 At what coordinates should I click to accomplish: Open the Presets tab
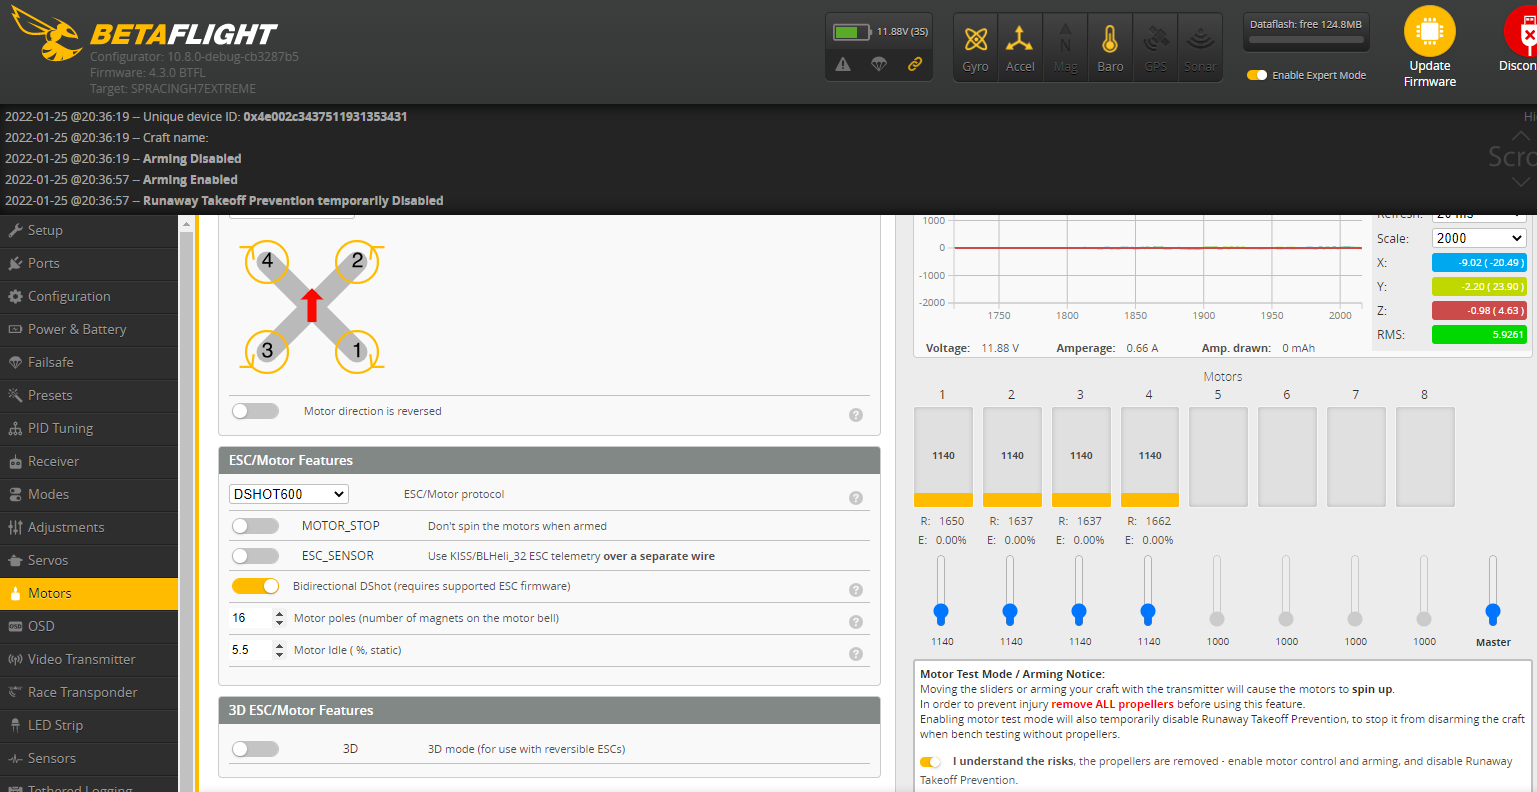click(x=89, y=395)
